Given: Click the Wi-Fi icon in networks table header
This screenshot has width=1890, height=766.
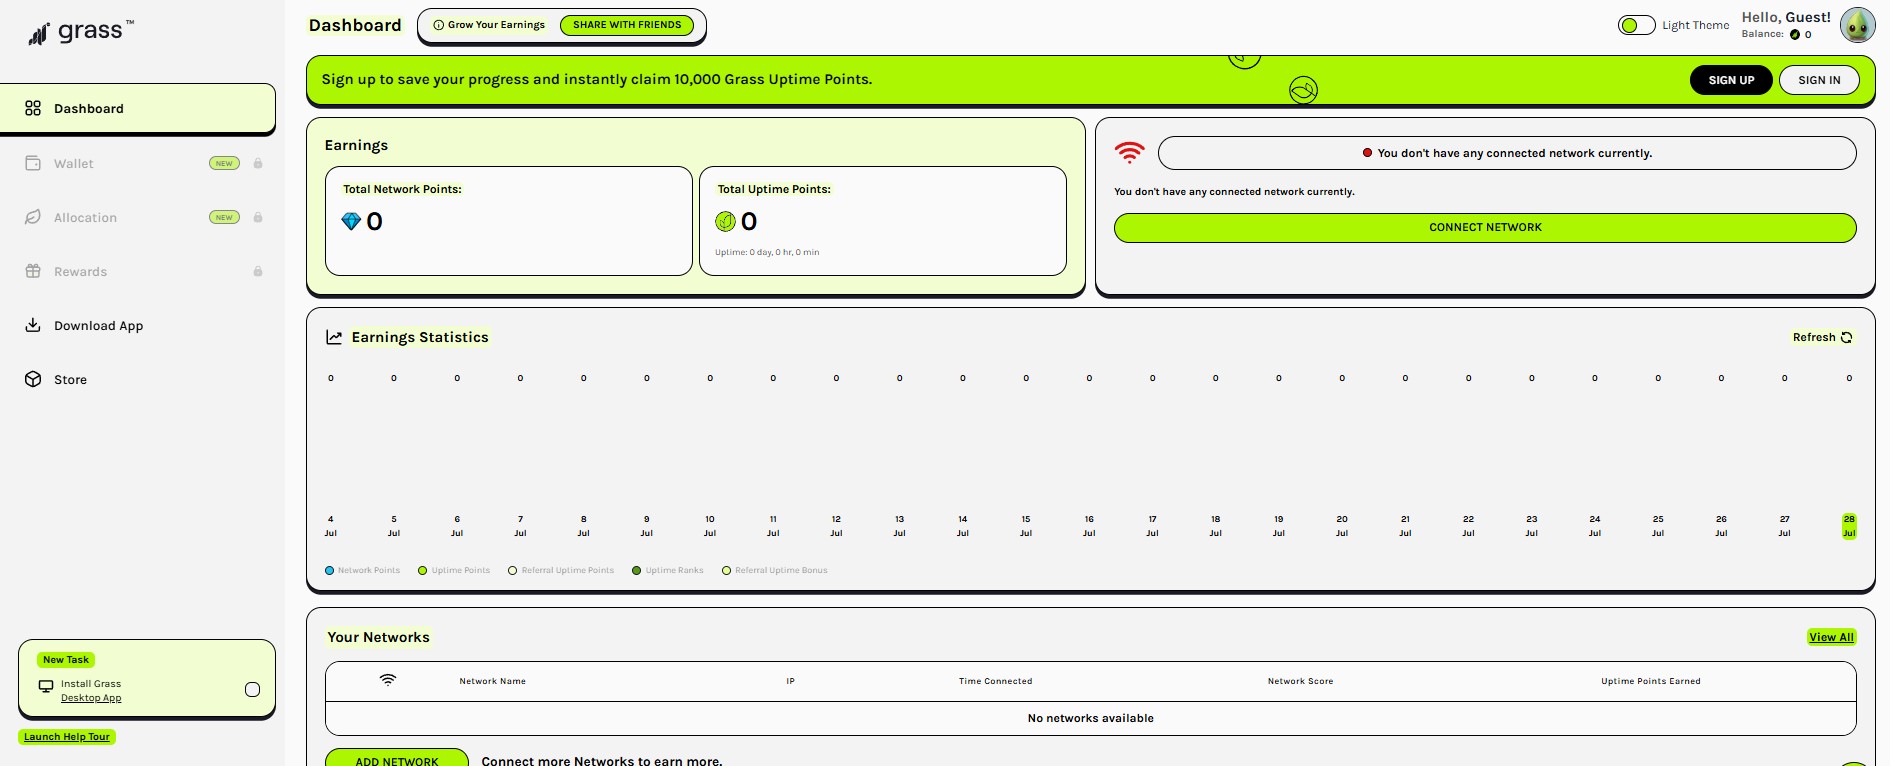Looking at the screenshot, I should (x=388, y=680).
